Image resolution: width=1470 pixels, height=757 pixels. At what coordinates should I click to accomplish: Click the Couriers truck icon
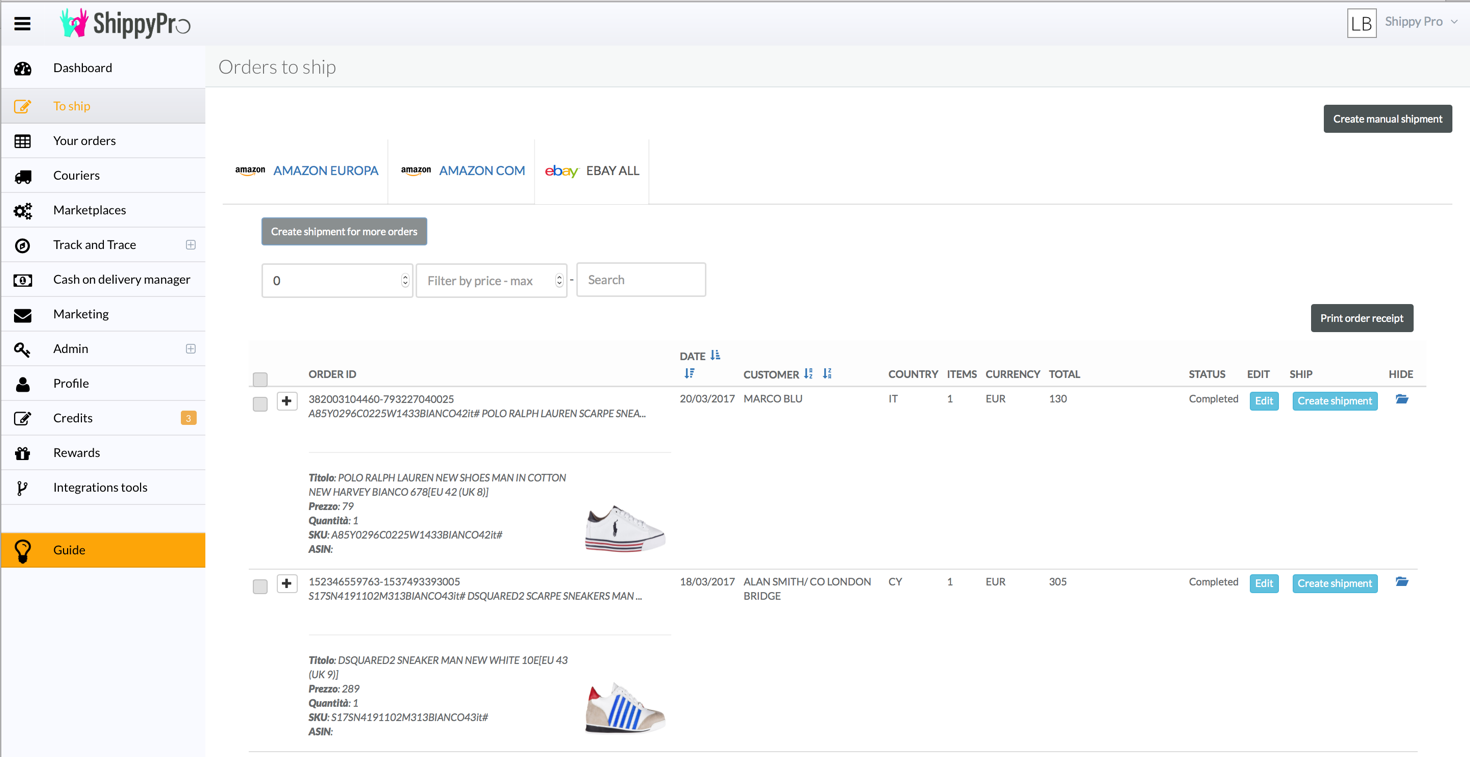pos(23,176)
